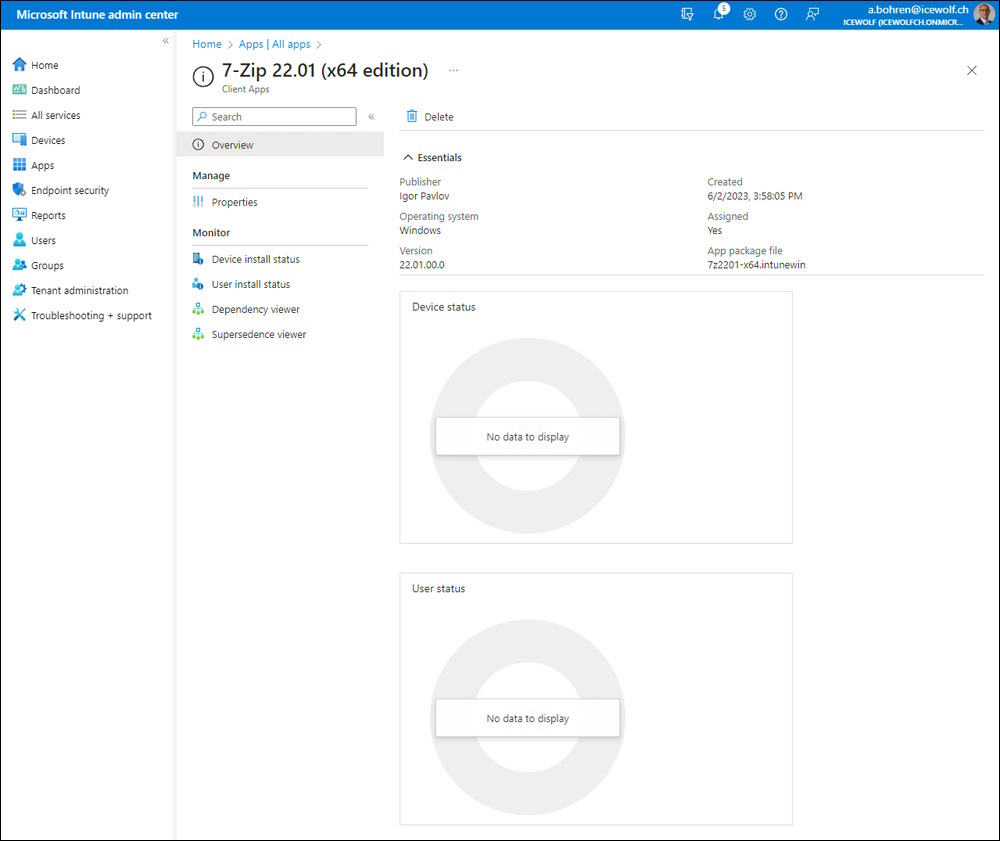1000x841 pixels.
Task: Select the Tenant administration label in the sidebar
Action: coord(80,290)
